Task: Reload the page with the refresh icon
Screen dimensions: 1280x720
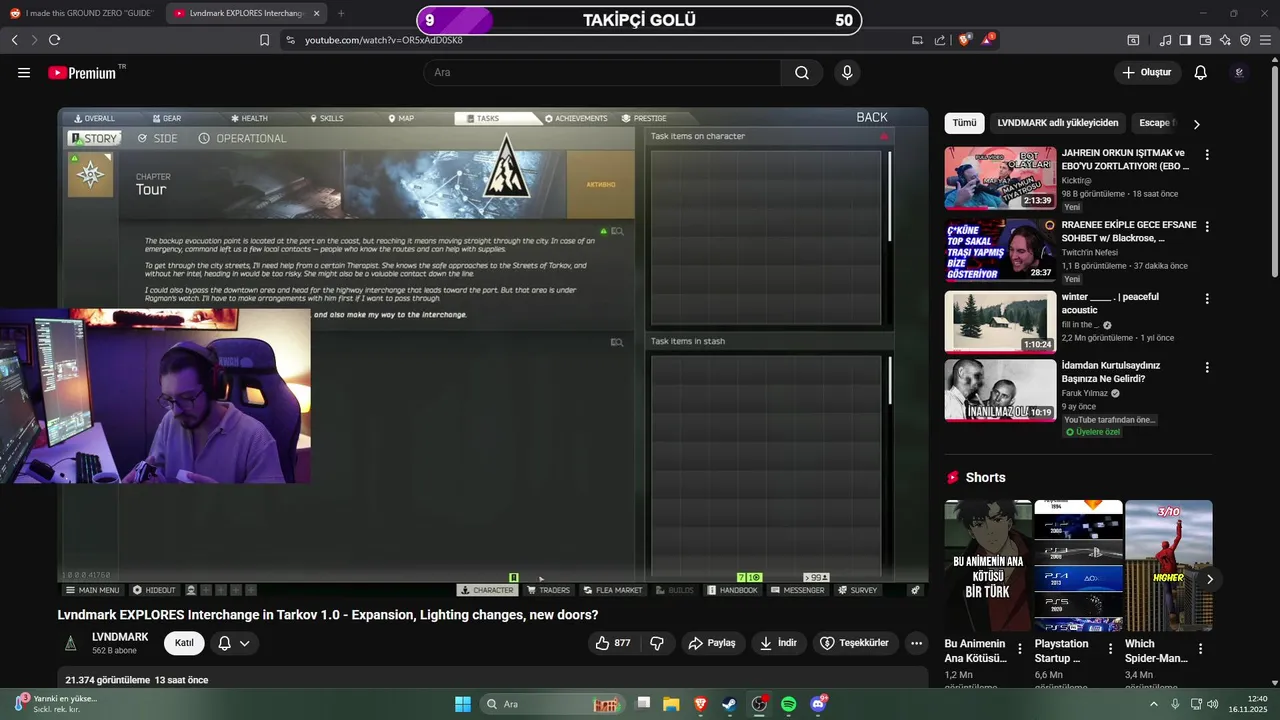Action: (54, 40)
